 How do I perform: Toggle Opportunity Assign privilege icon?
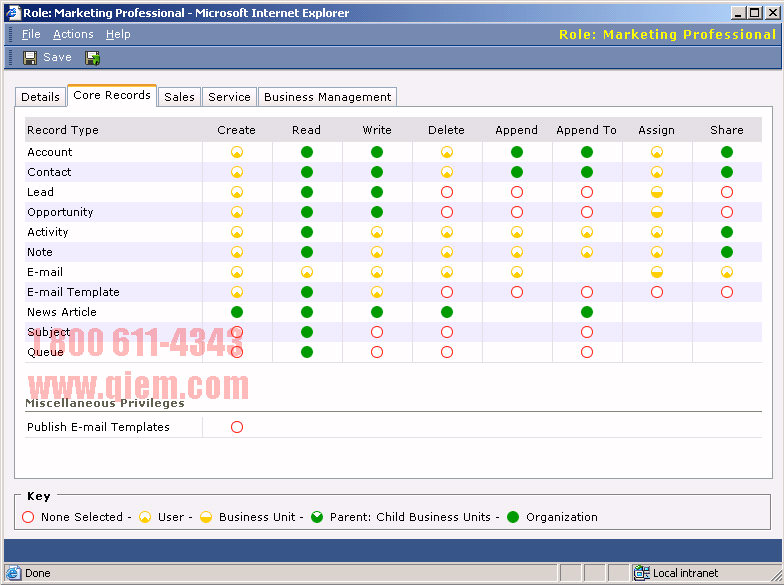(657, 212)
